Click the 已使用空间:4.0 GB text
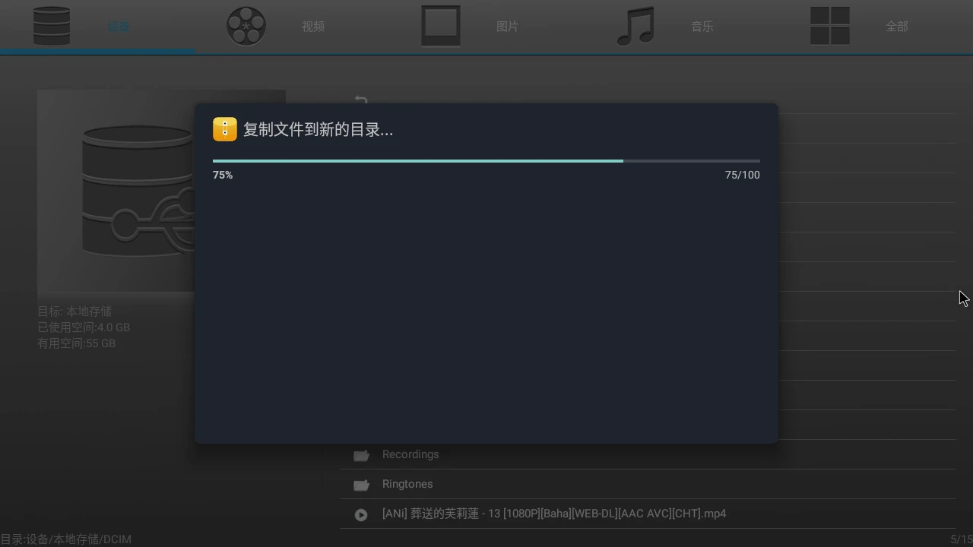This screenshot has height=547, width=973. coord(84,327)
